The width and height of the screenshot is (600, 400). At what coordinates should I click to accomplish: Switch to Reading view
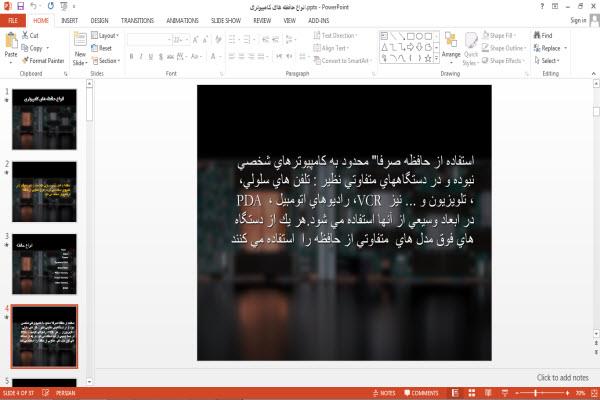[488, 393]
